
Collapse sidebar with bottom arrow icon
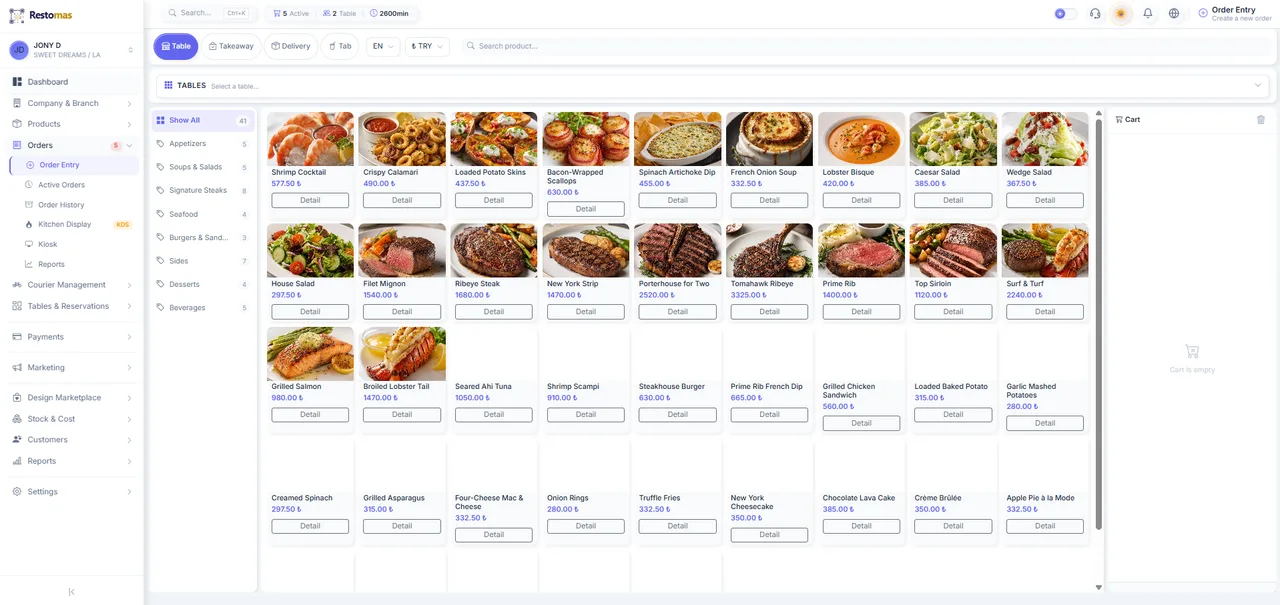point(71,592)
